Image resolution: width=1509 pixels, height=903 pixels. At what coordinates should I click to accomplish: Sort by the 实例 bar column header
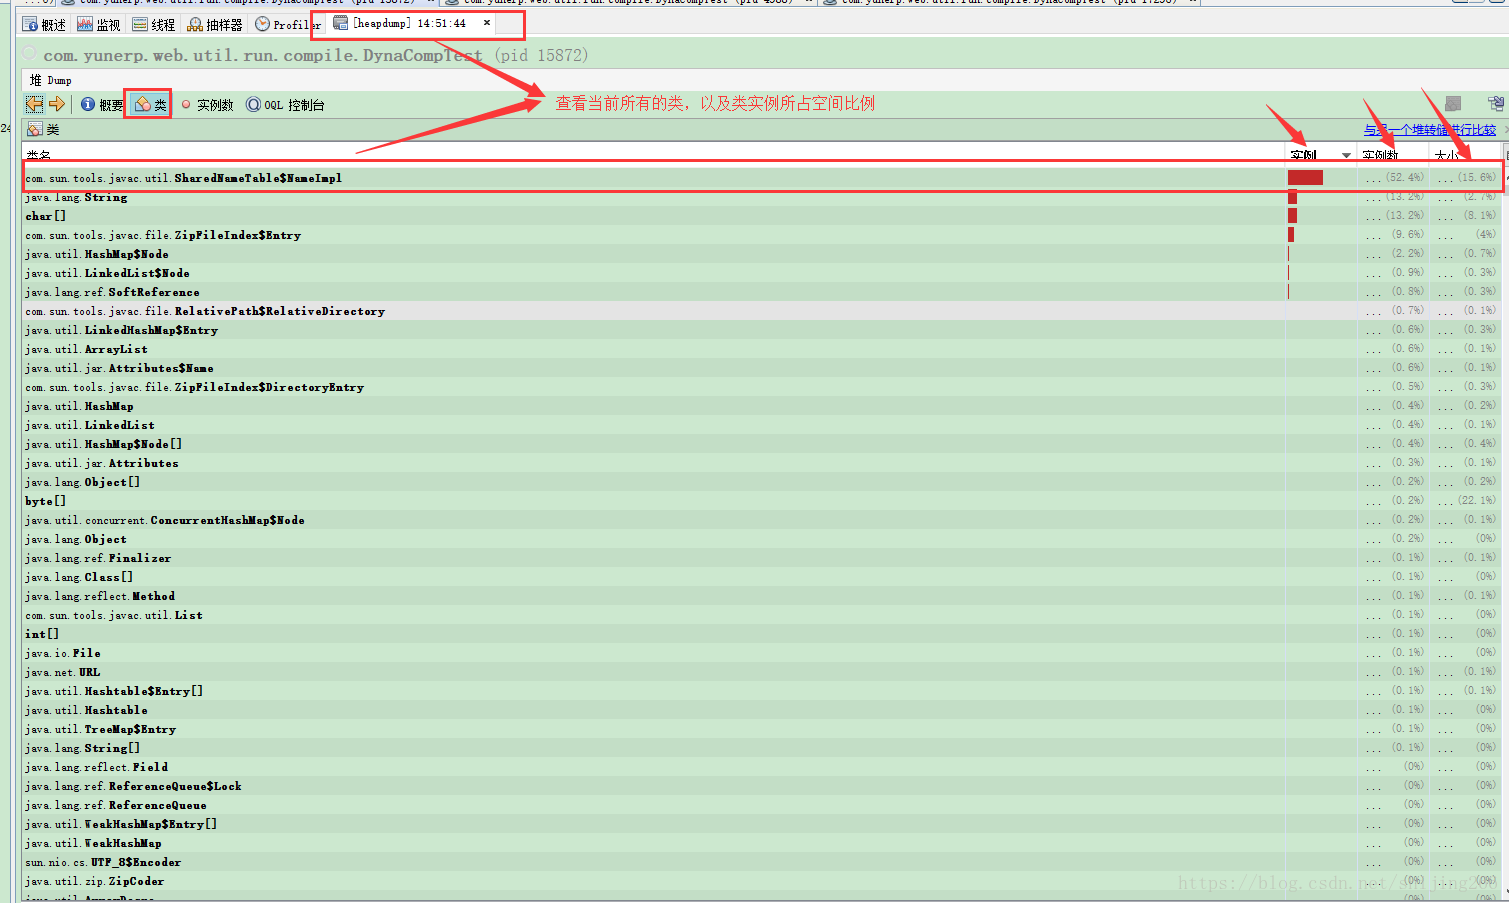[x=1321, y=155]
